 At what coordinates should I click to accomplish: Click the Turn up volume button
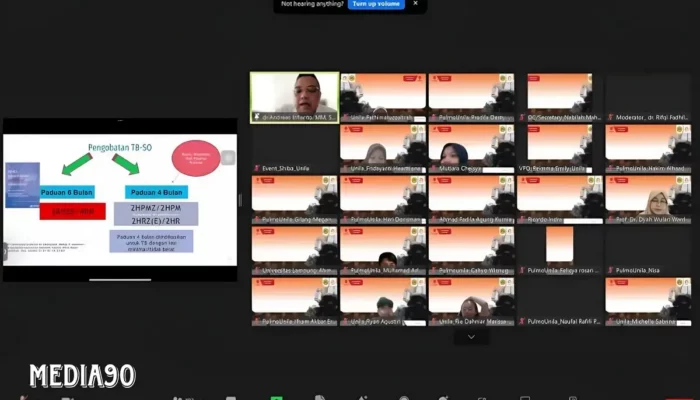(376, 5)
